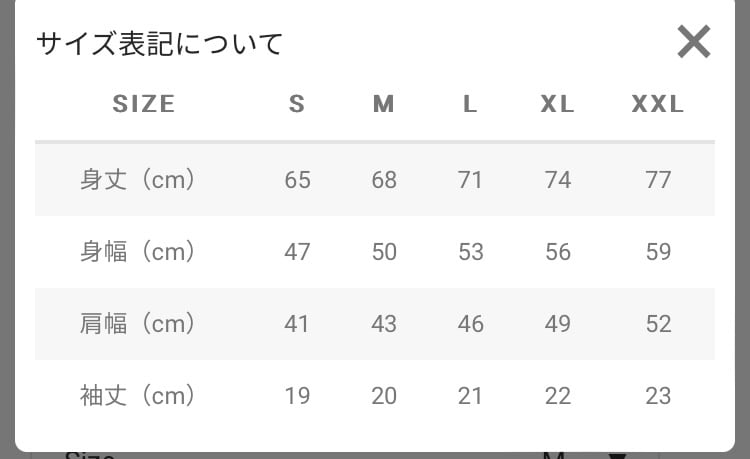Select the 56 value under XL
Image resolution: width=750 pixels, height=459 pixels.
(x=558, y=252)
